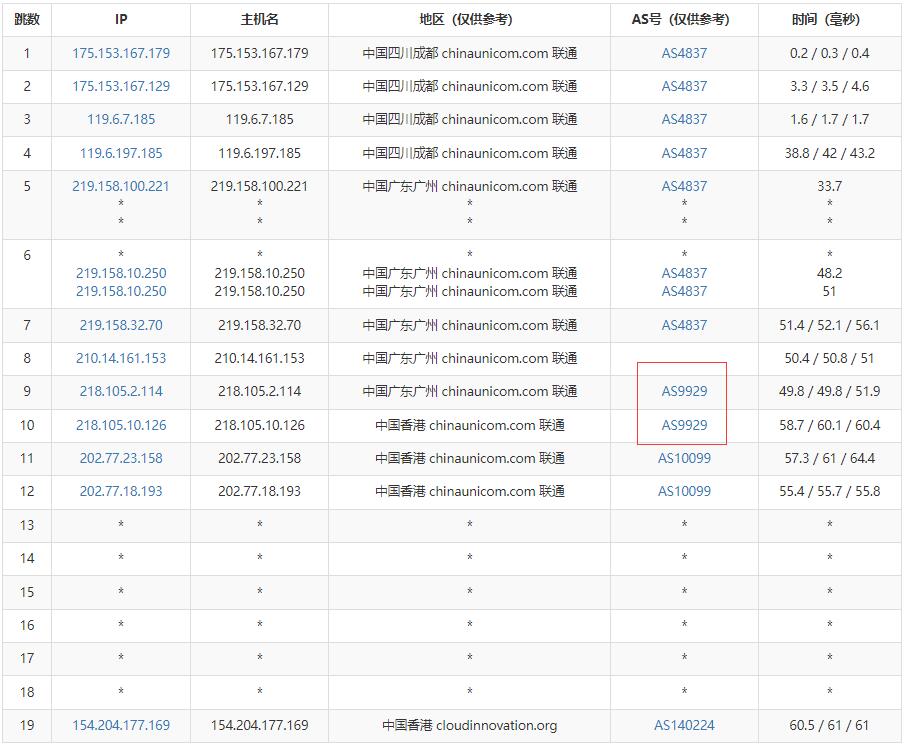
Task: Open IP link 218.105.10.126
Action: point(121,425)
